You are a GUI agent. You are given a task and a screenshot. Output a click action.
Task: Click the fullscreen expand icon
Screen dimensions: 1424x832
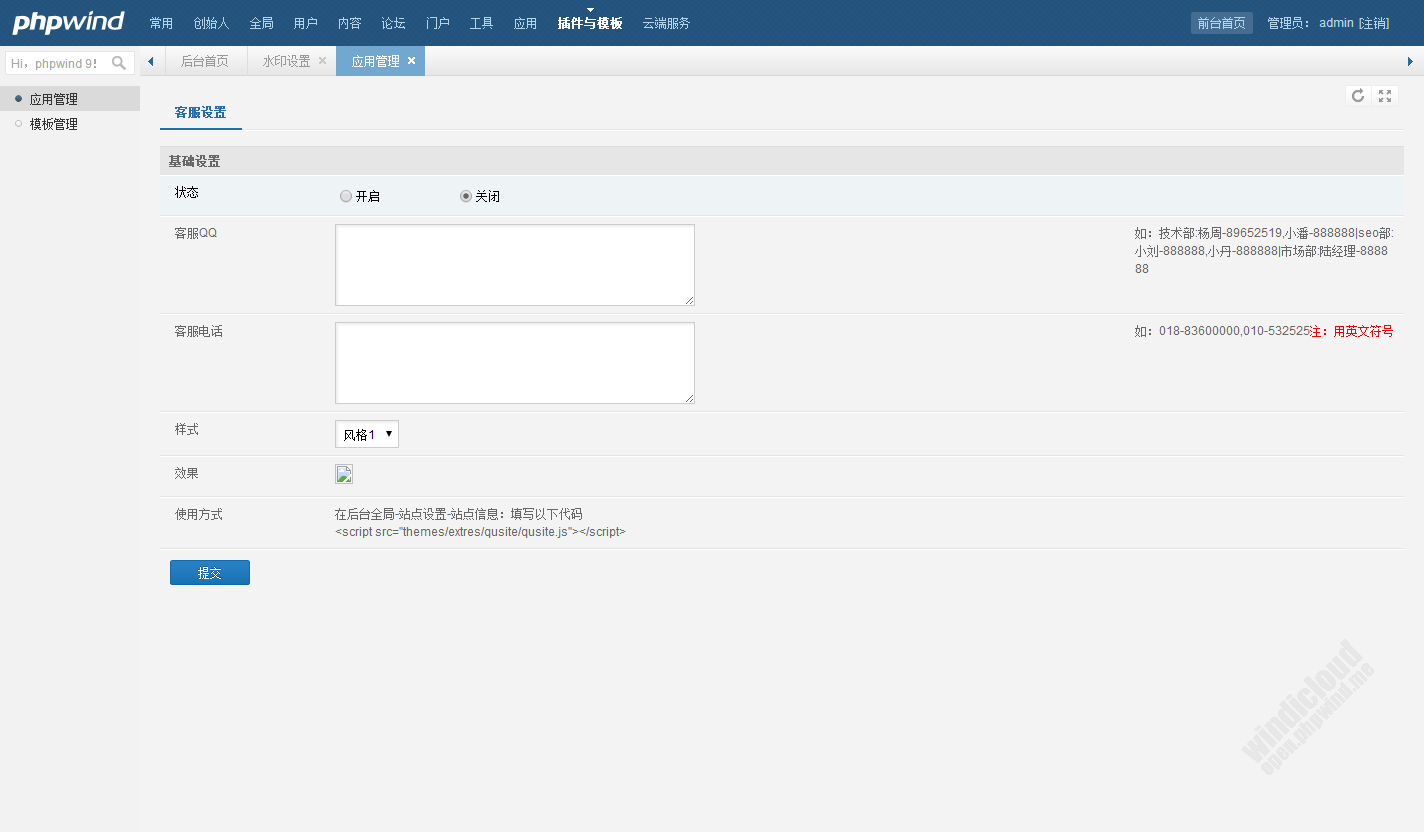coord(1385,96)
